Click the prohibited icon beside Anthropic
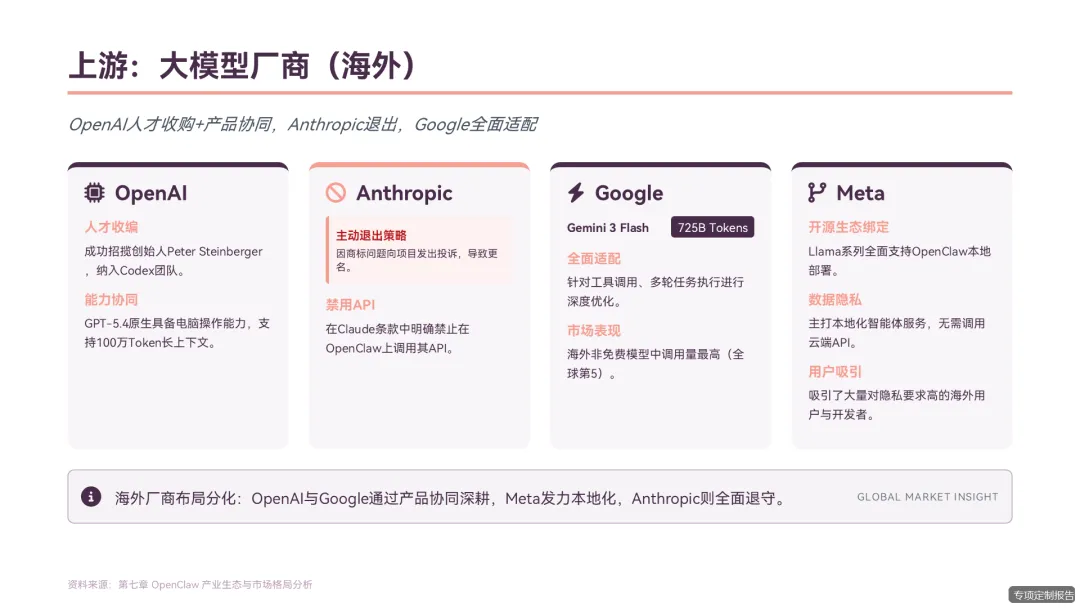This screenshot has width=1080, height=608. tap(335, 193)
